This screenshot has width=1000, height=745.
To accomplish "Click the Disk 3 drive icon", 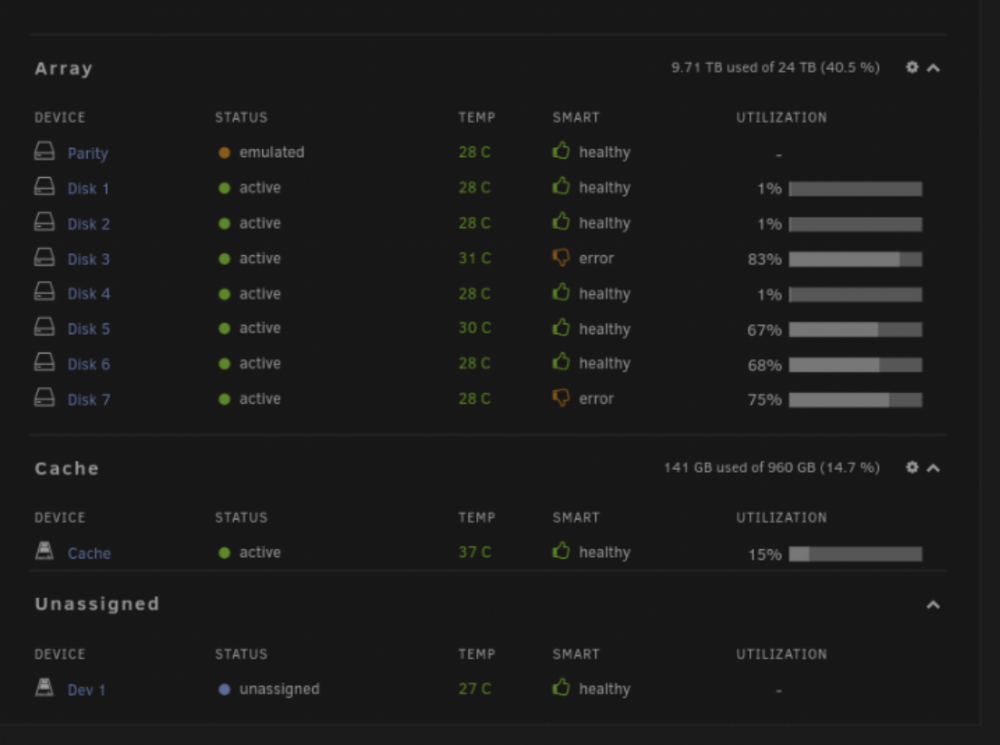I will pyautogui.click(x=44, y=257).
